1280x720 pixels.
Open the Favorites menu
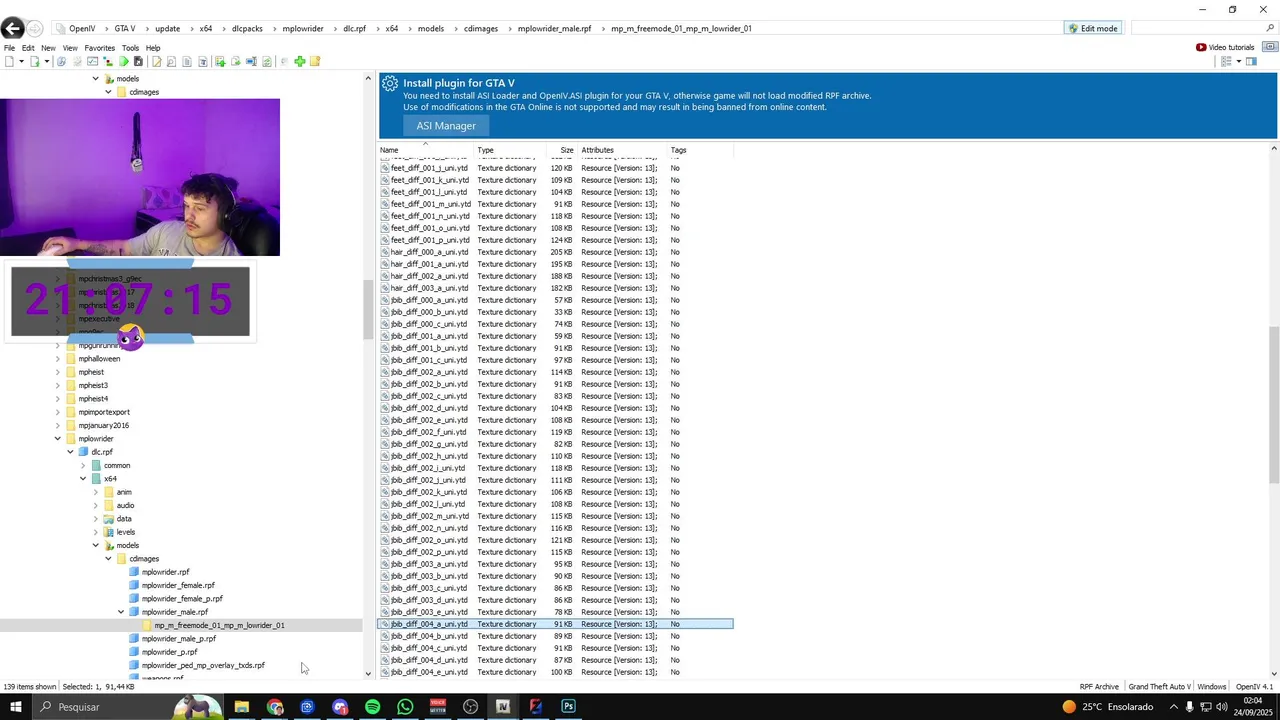99,48
